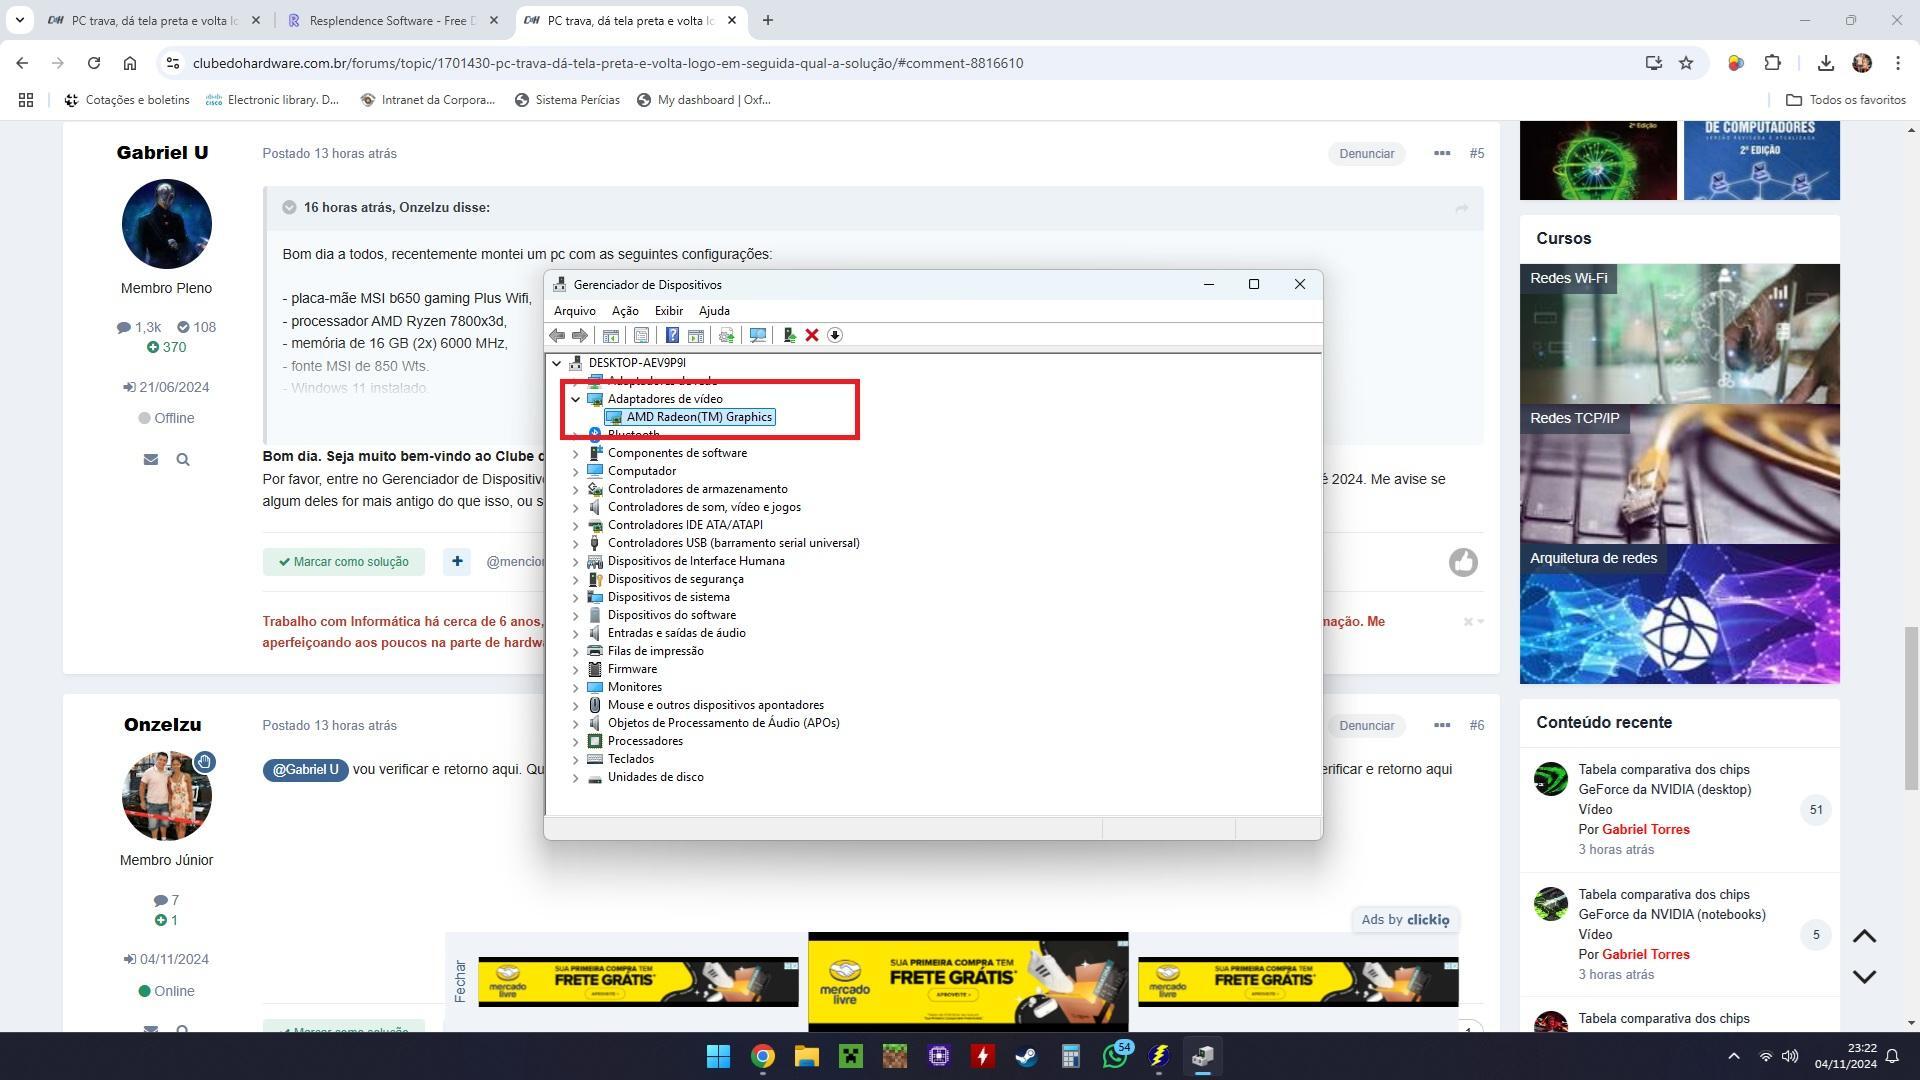The image size is (1920, 1080).
Task: Collapse the DESKTOP-AEV9P9I root node
Action: pyautogui.click(x=557, y=363)
